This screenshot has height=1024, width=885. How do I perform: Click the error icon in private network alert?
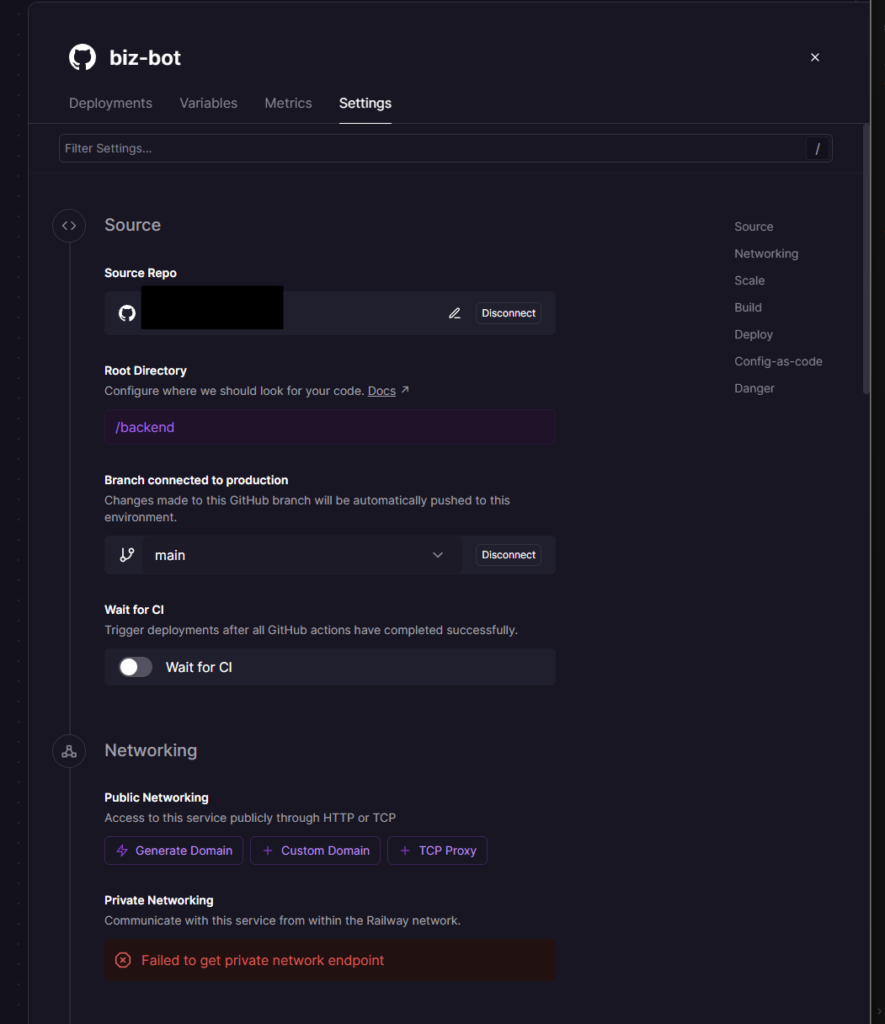pos(123,960)
